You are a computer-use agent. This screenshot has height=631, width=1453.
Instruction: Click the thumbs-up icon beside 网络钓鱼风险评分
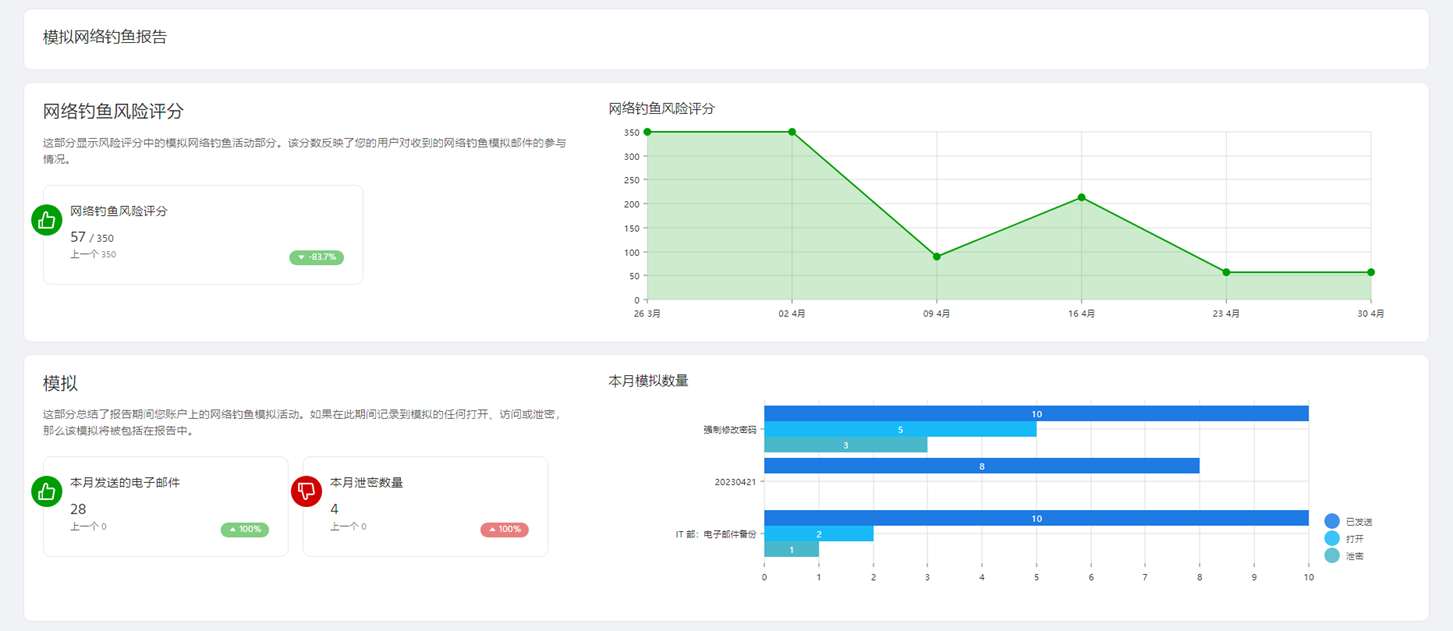coord(46,221)
